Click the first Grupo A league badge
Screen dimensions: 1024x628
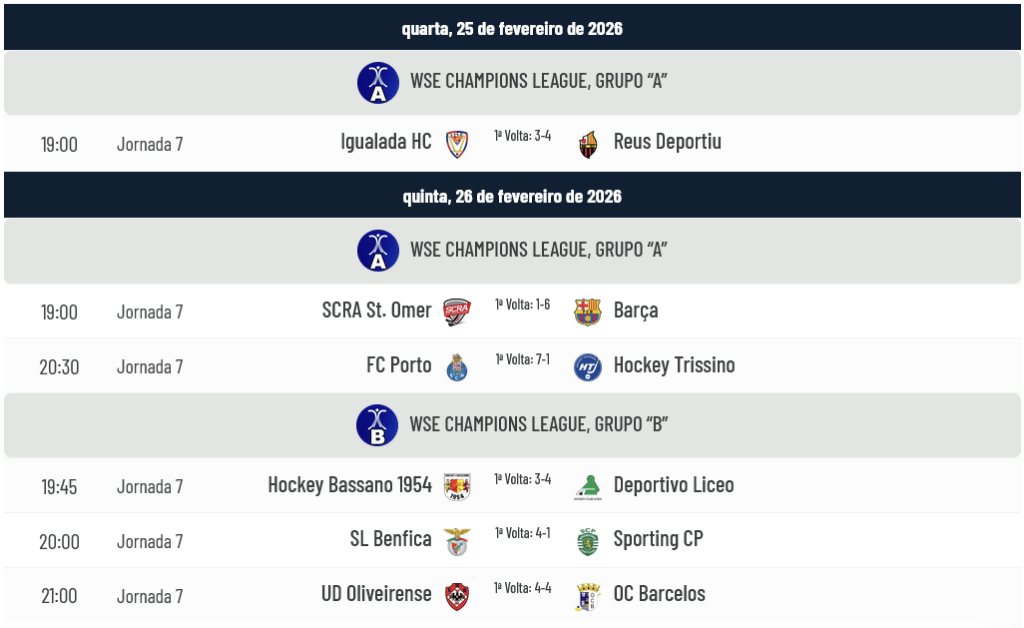click(x=378, y=82)
